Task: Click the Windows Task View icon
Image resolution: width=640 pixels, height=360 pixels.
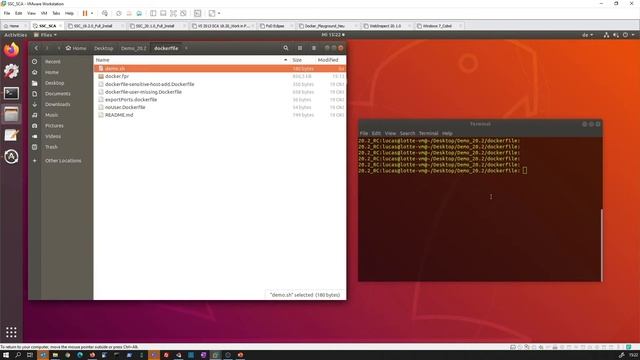Action: click(30, 355)
